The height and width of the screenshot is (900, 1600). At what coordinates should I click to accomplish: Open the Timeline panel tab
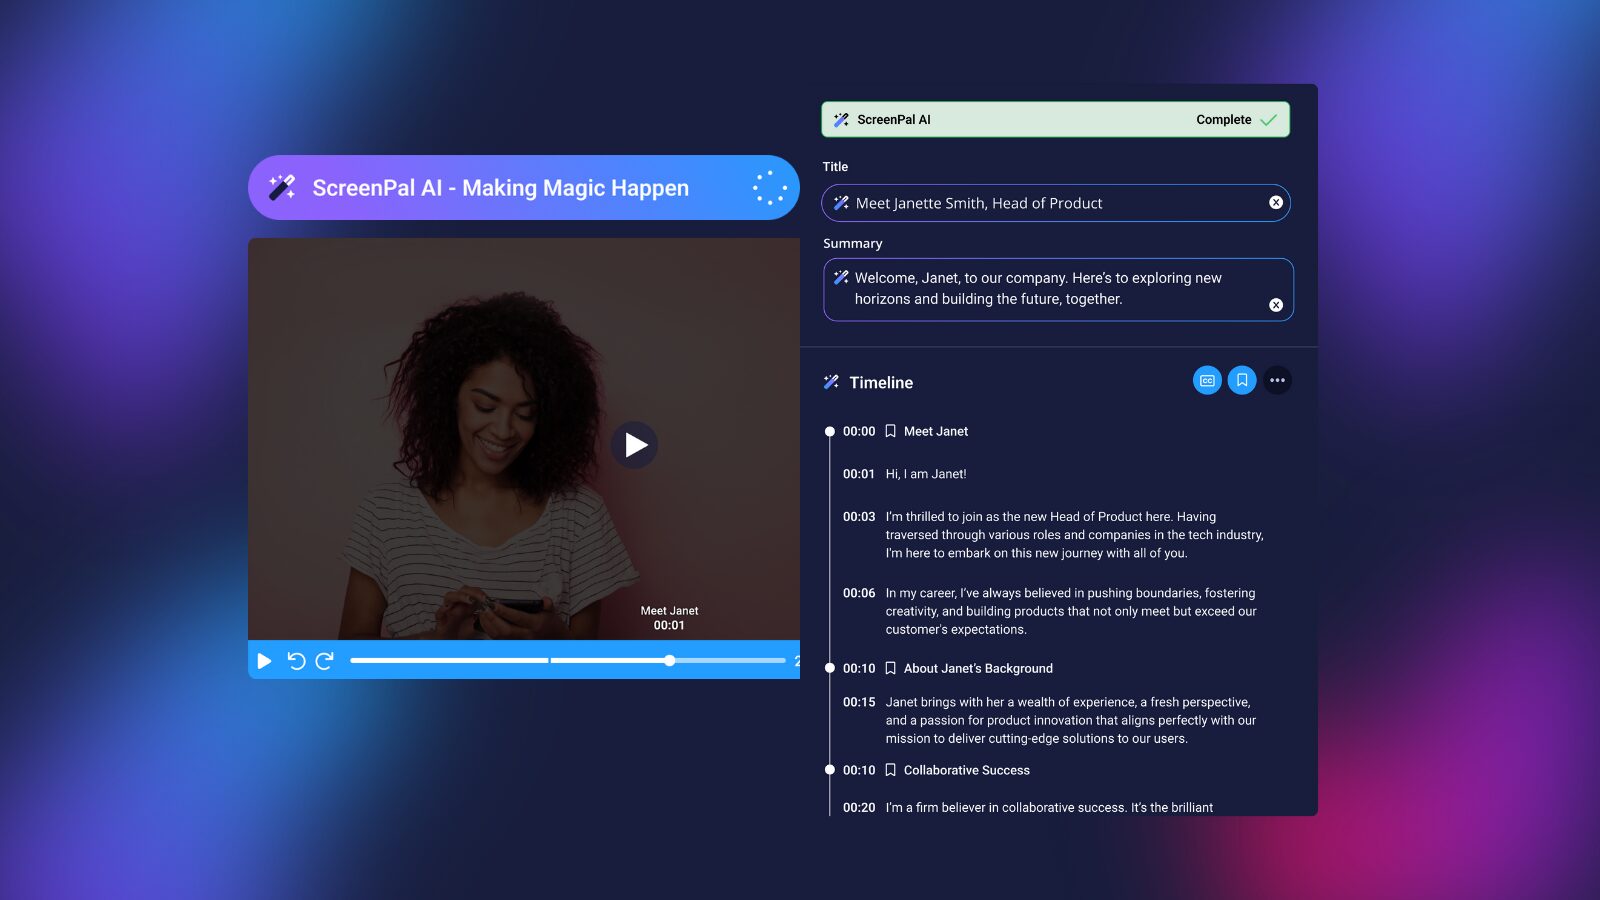(881, 382)
